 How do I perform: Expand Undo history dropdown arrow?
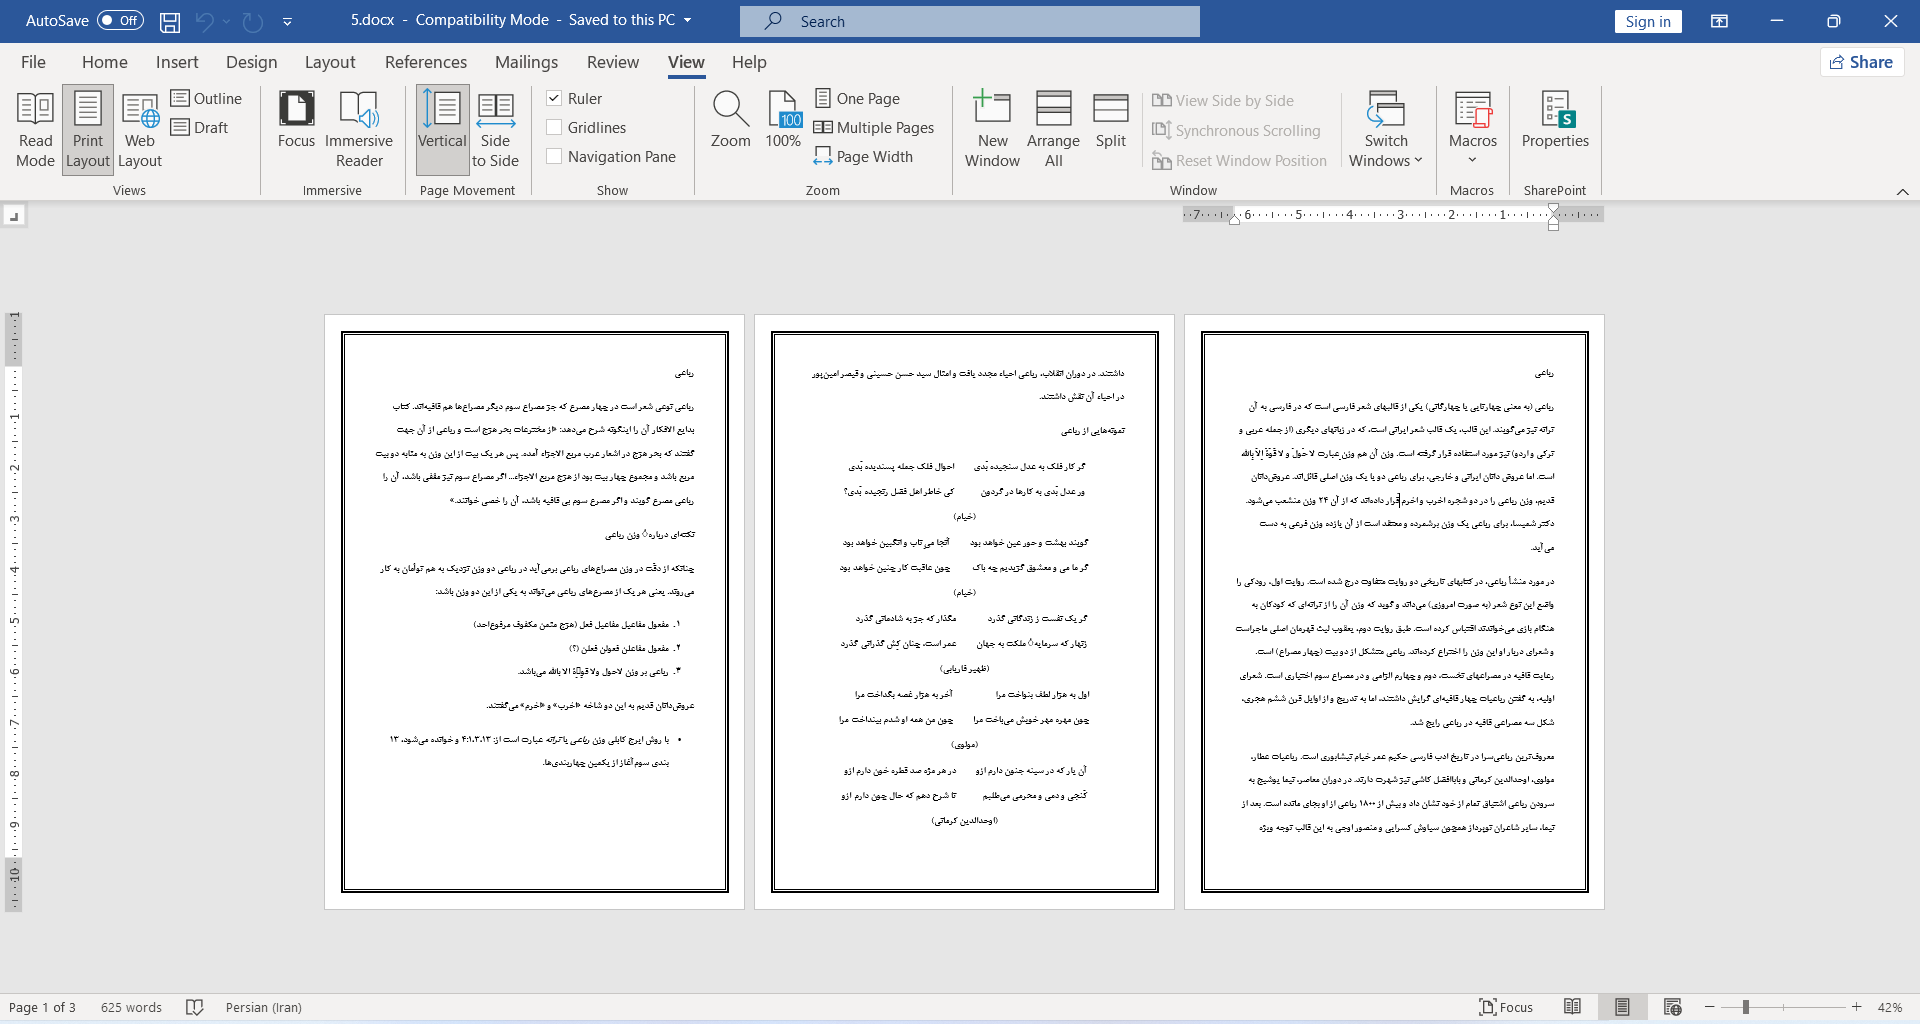point(227,21)
